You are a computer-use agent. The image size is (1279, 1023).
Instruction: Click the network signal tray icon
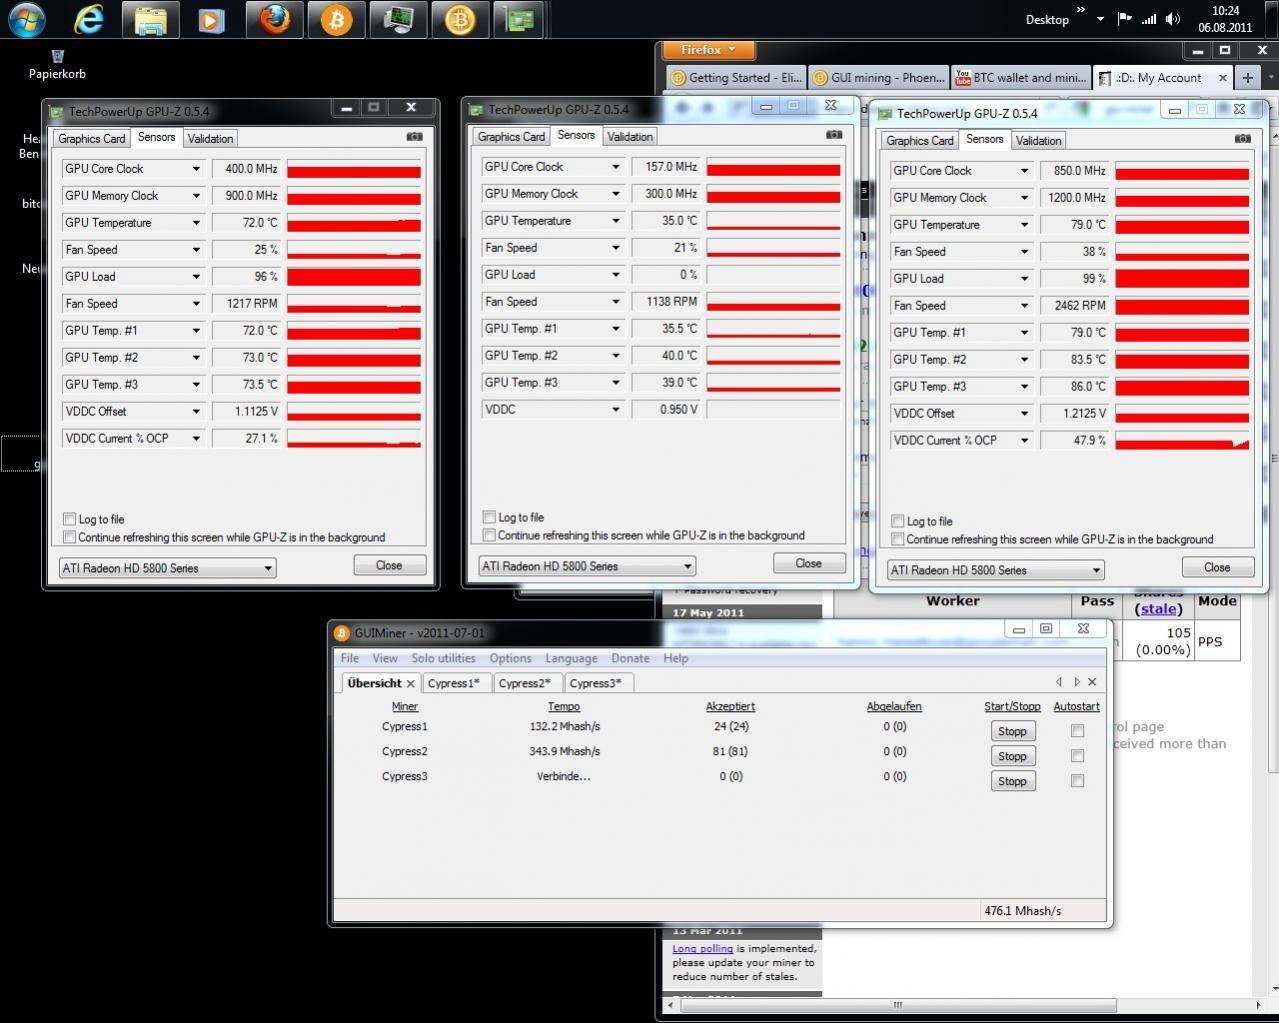tap(1149, 19)
